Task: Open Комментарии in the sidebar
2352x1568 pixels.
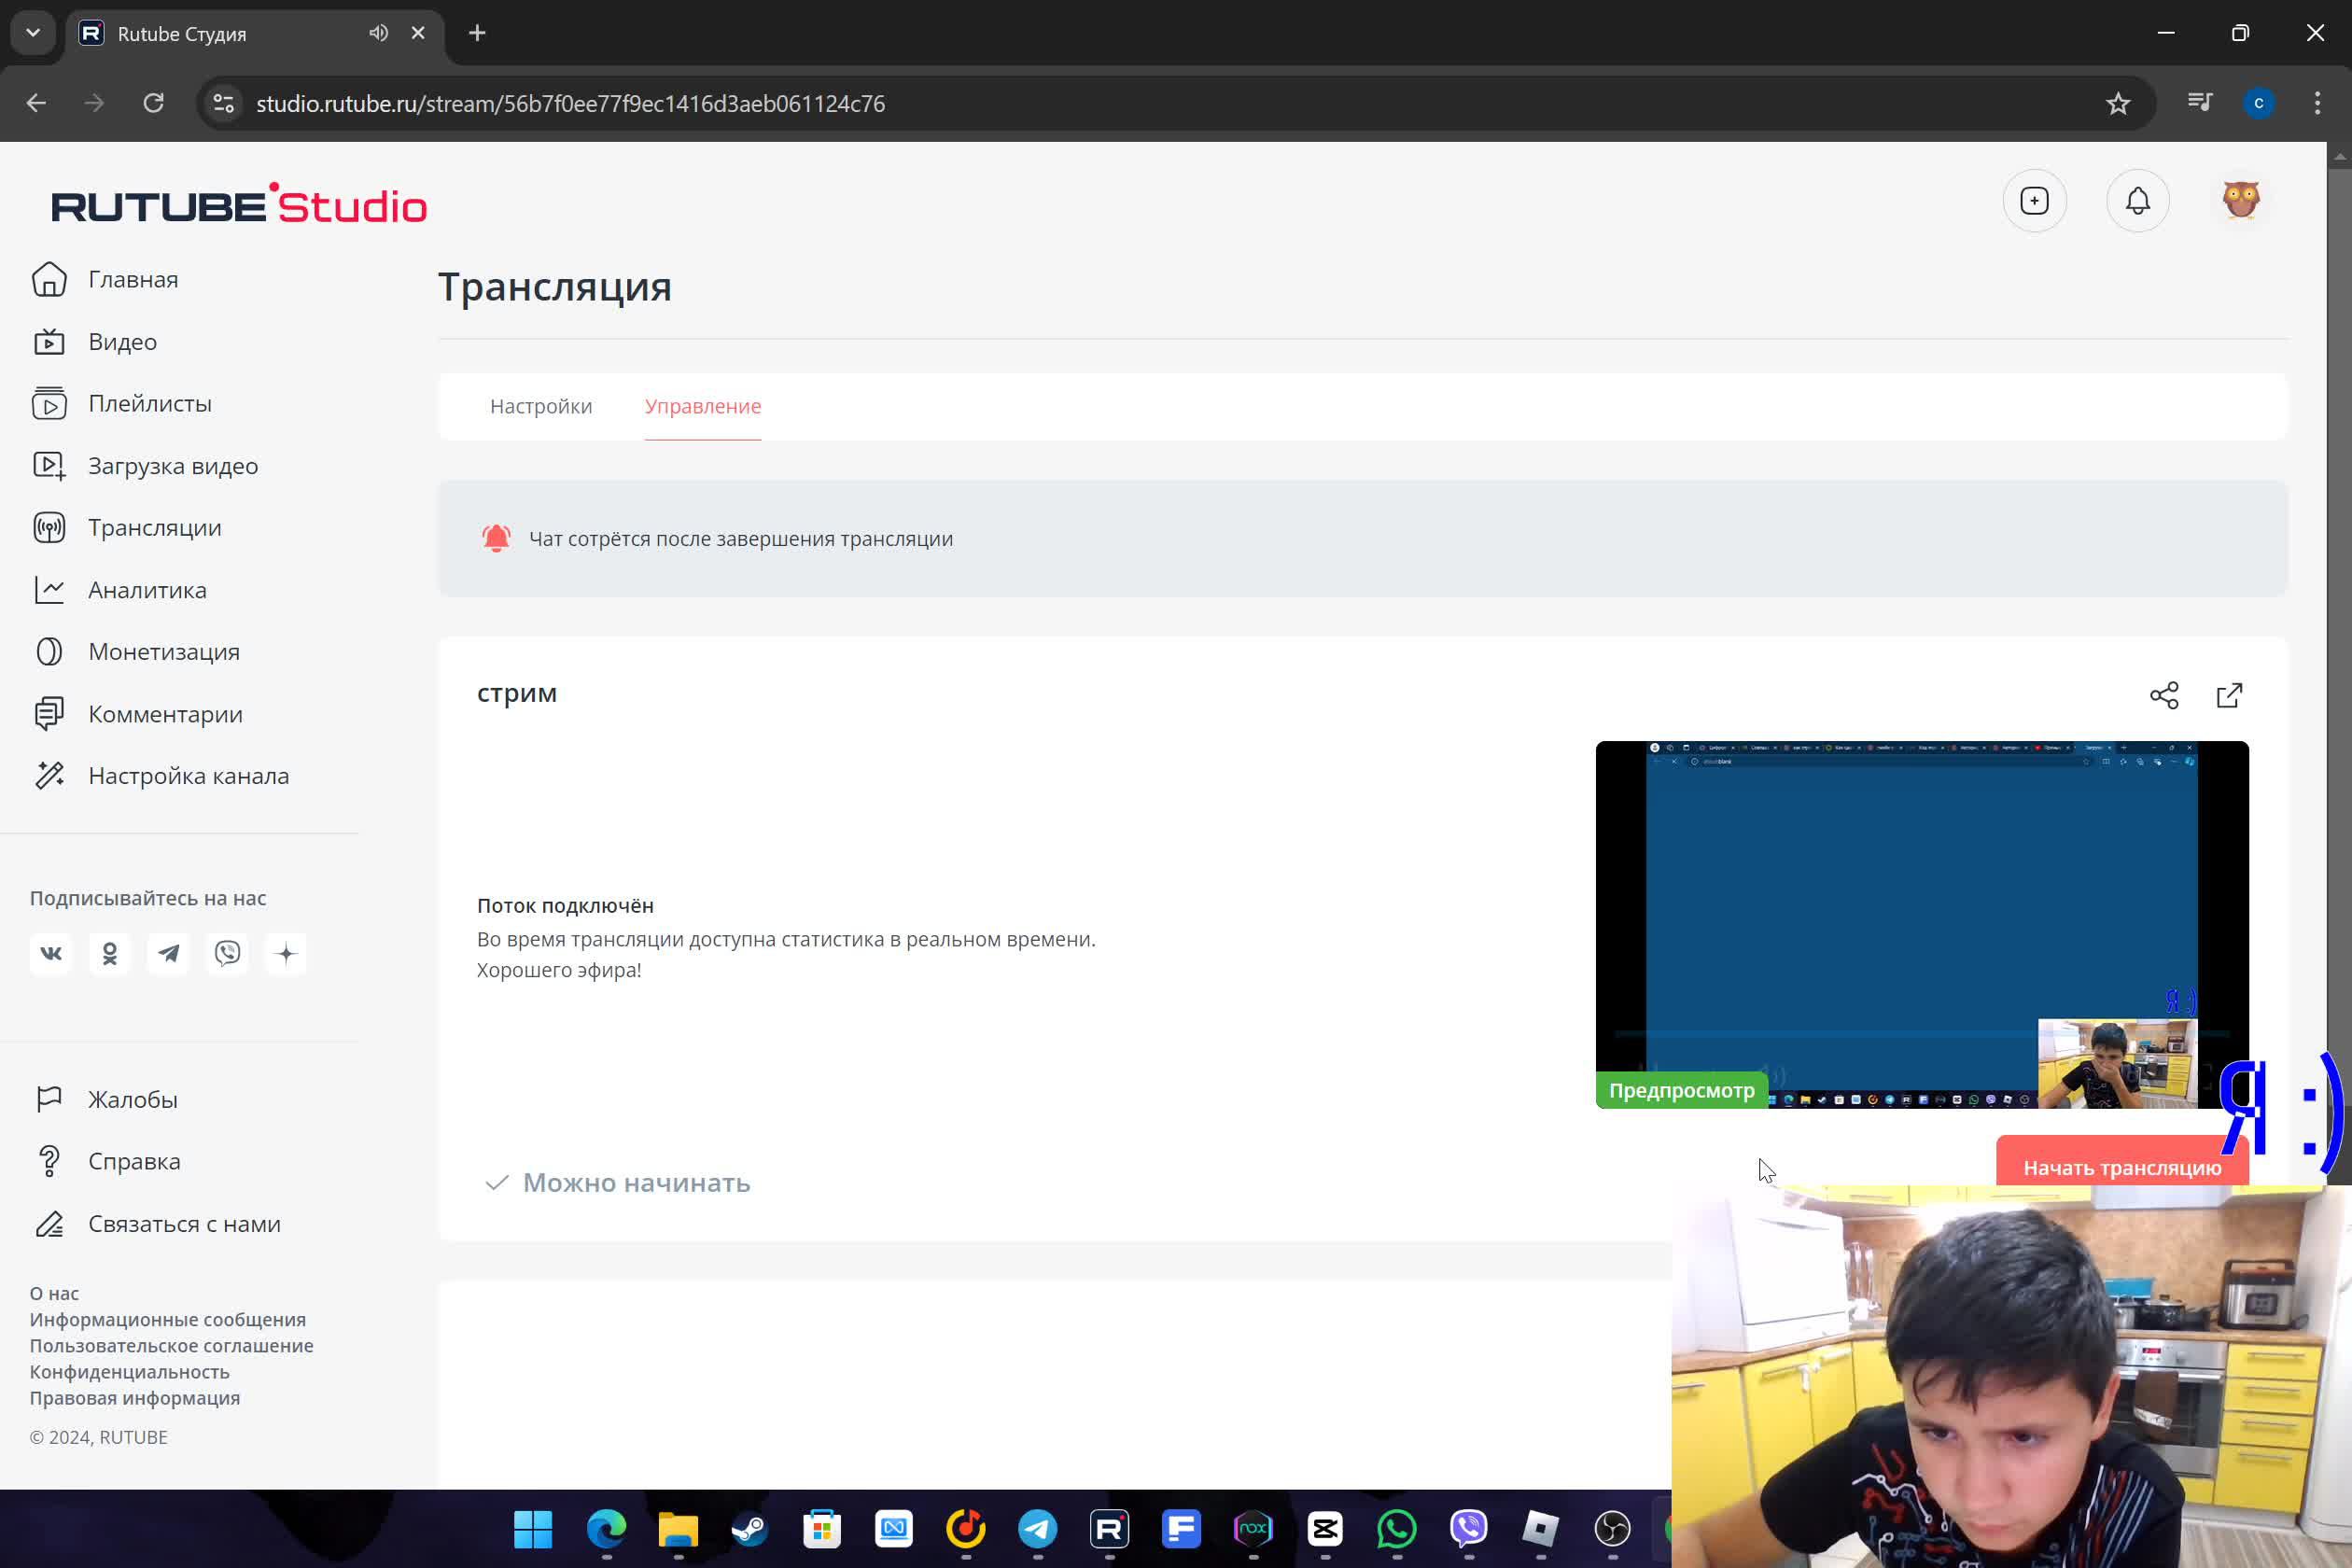Action: (137, 714)
